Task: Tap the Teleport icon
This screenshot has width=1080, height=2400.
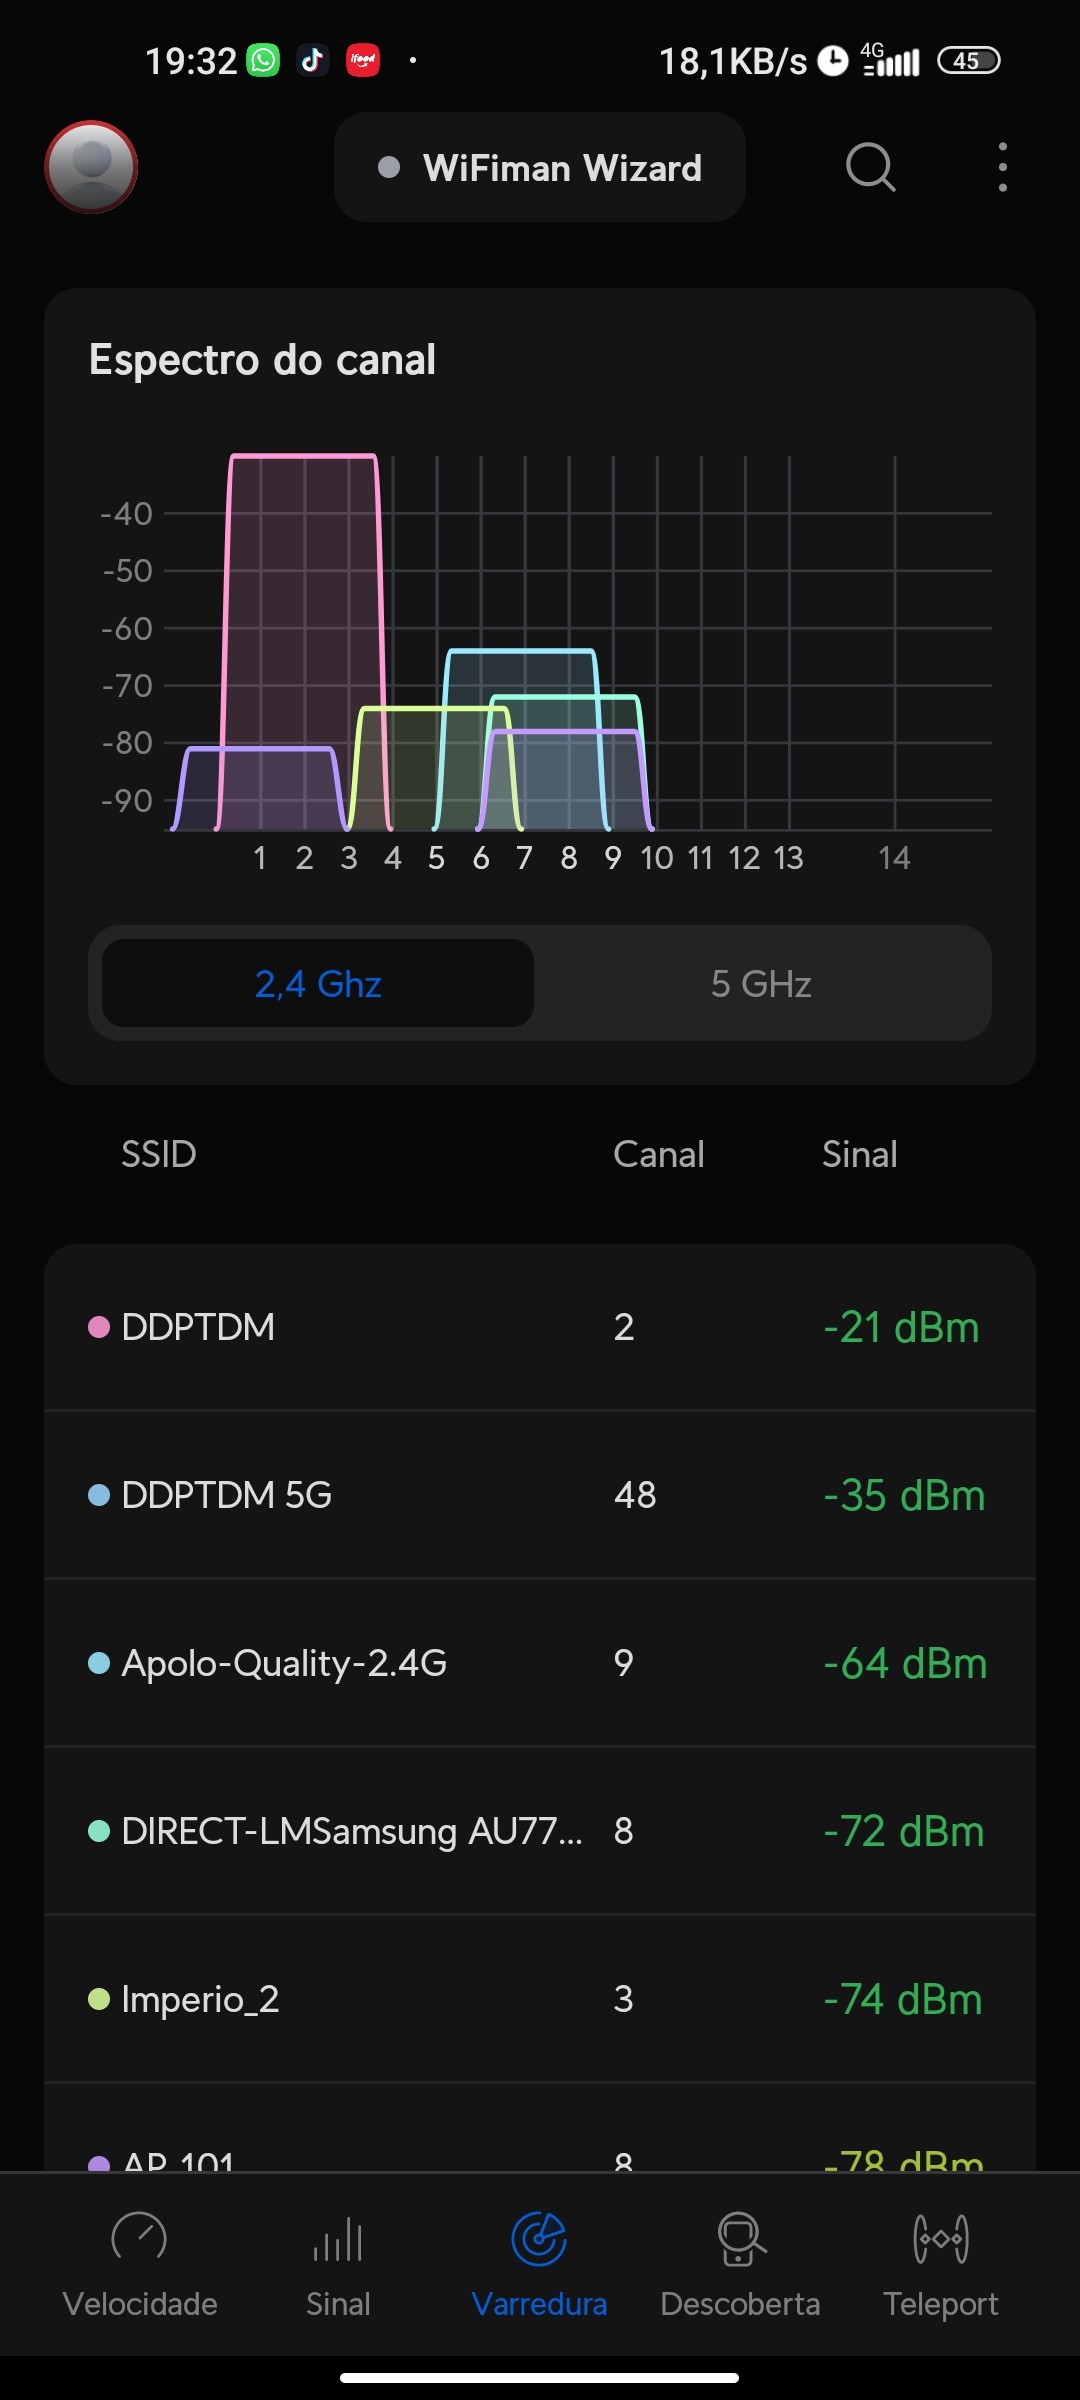Action: click(x=940, y=2238)
